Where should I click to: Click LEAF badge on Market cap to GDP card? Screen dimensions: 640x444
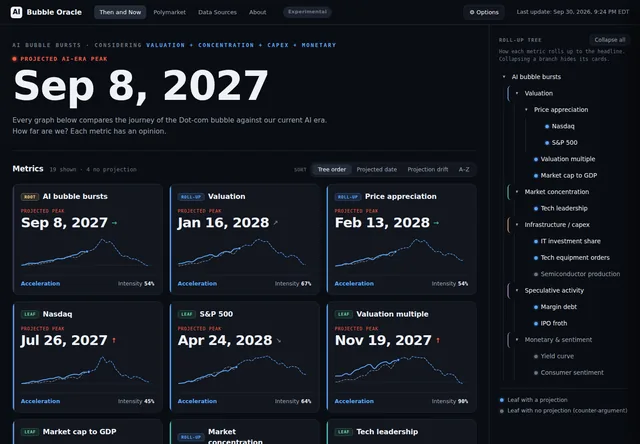pyautogui.click(x=30, y=432)
